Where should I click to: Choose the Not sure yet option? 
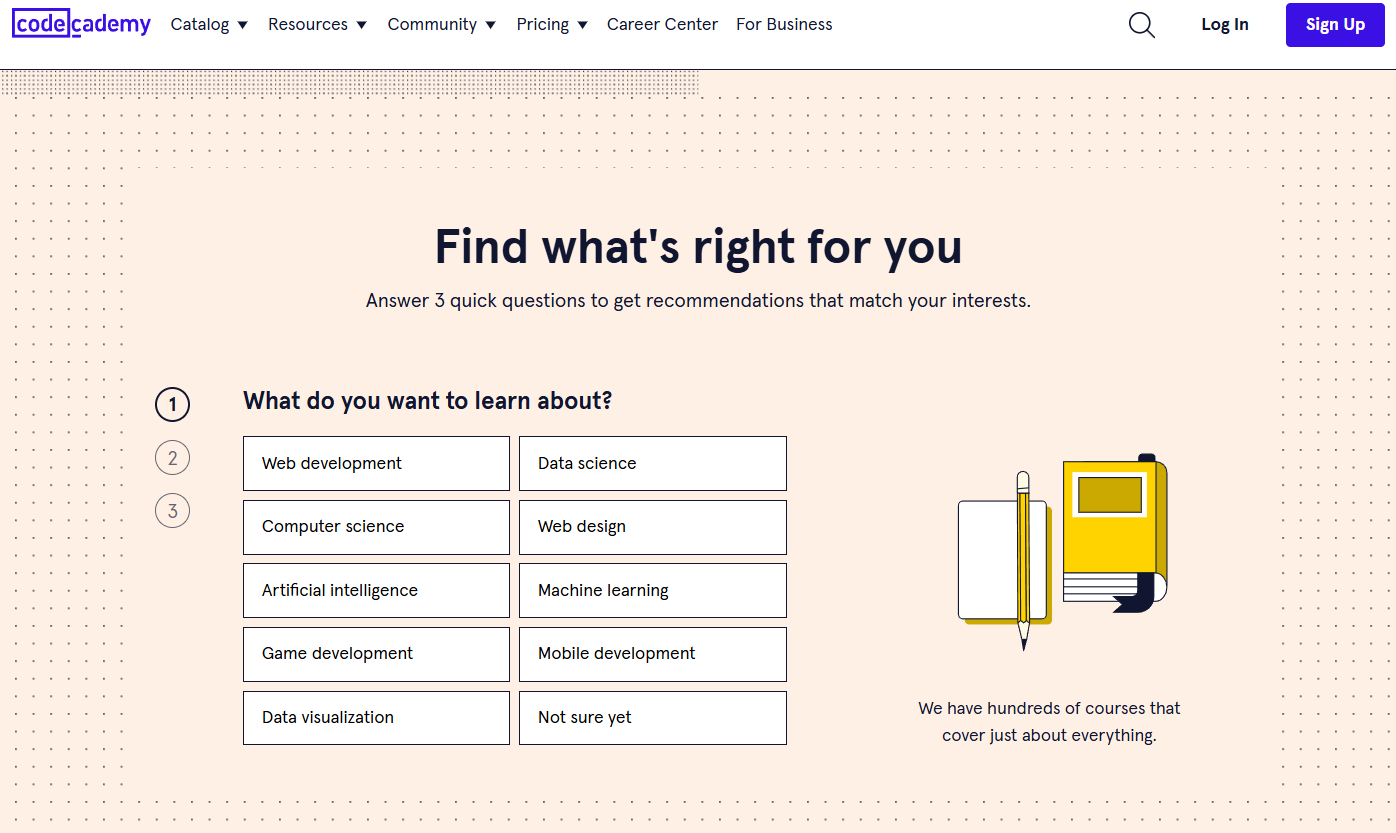point(653,718)
